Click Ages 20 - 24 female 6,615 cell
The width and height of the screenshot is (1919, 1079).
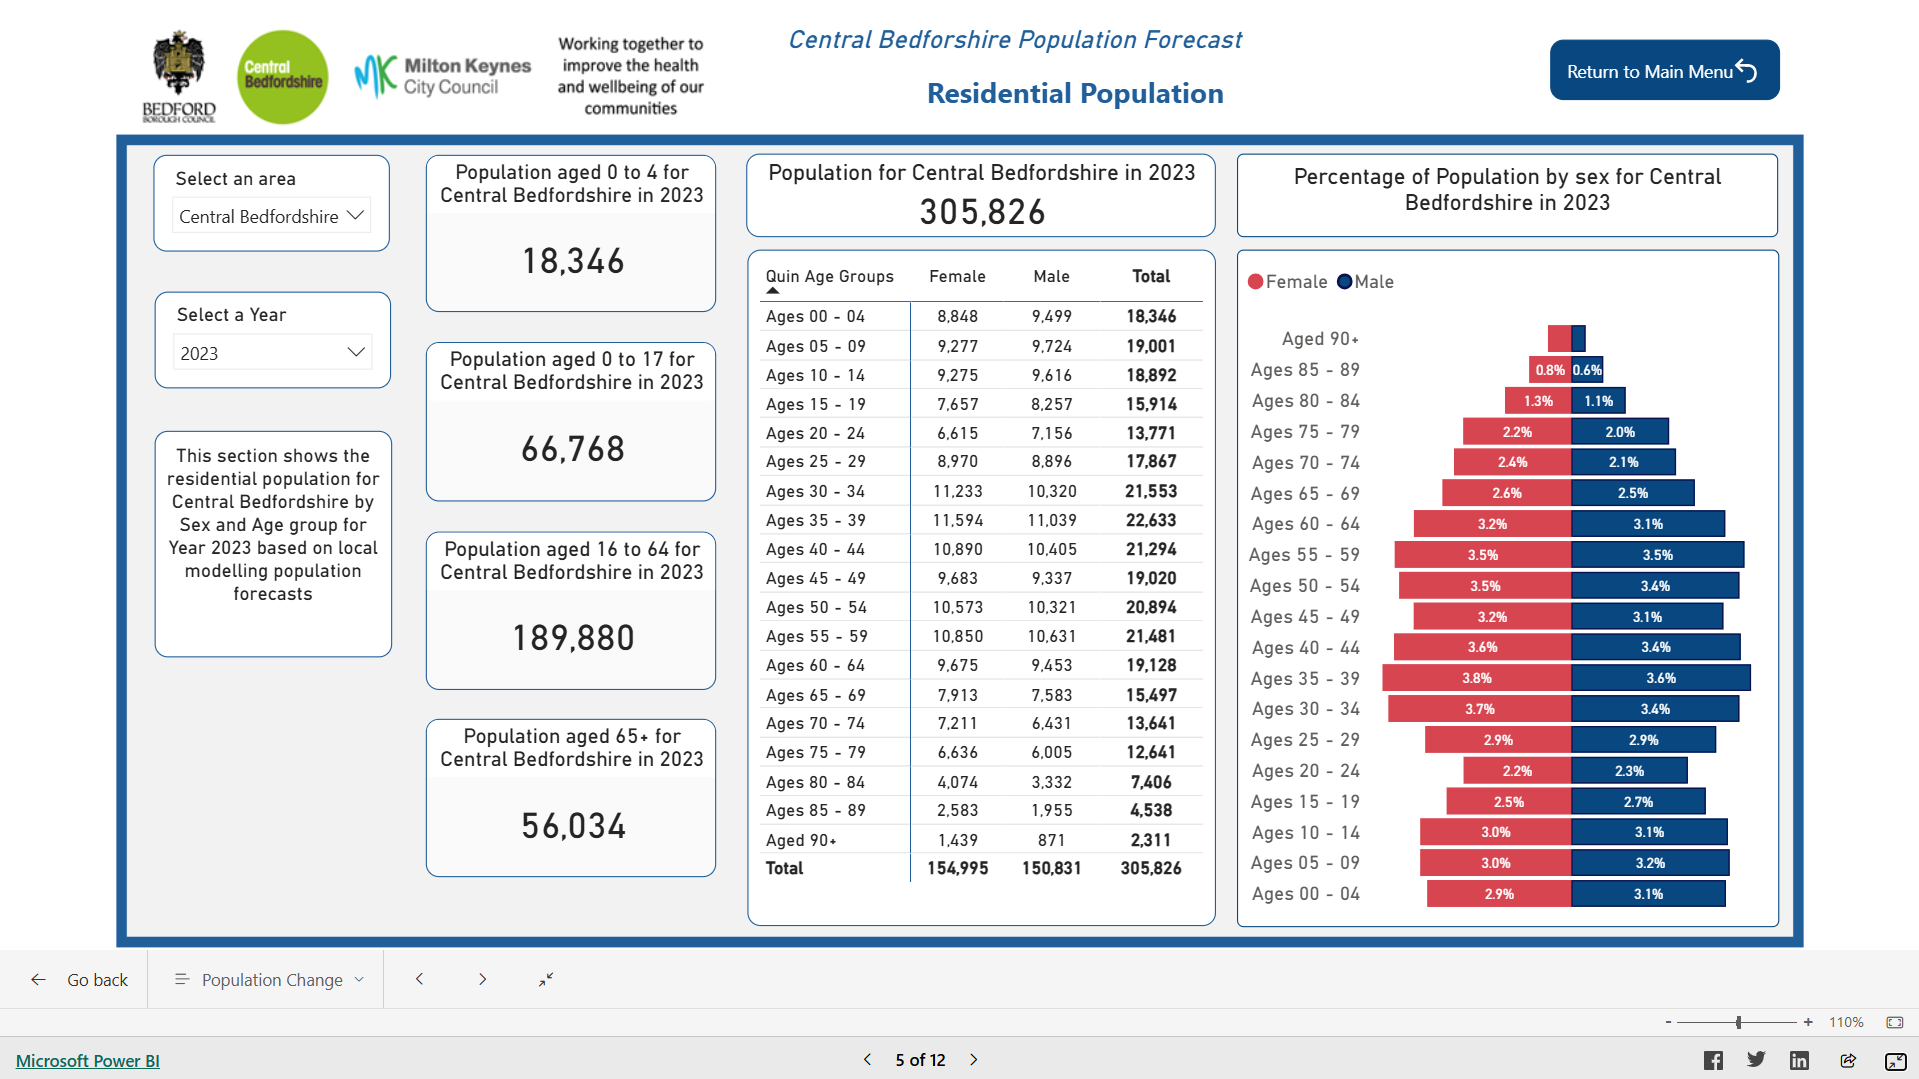(957, 433)
